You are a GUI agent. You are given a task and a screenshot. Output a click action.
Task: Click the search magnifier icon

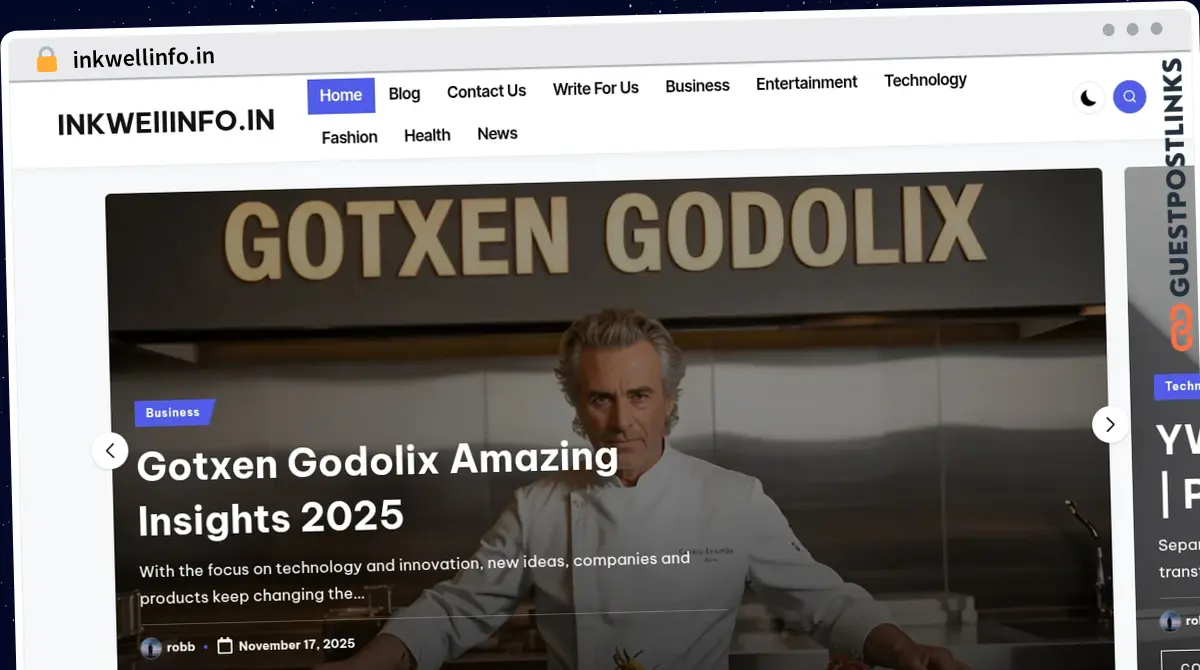coord(1129,97)
